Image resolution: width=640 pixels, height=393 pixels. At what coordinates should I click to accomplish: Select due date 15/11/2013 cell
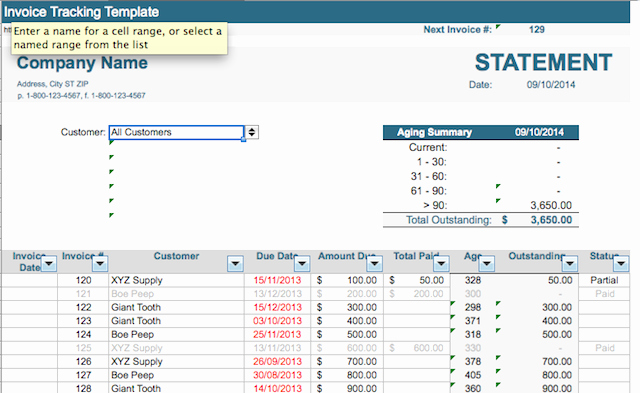(277, 280)
